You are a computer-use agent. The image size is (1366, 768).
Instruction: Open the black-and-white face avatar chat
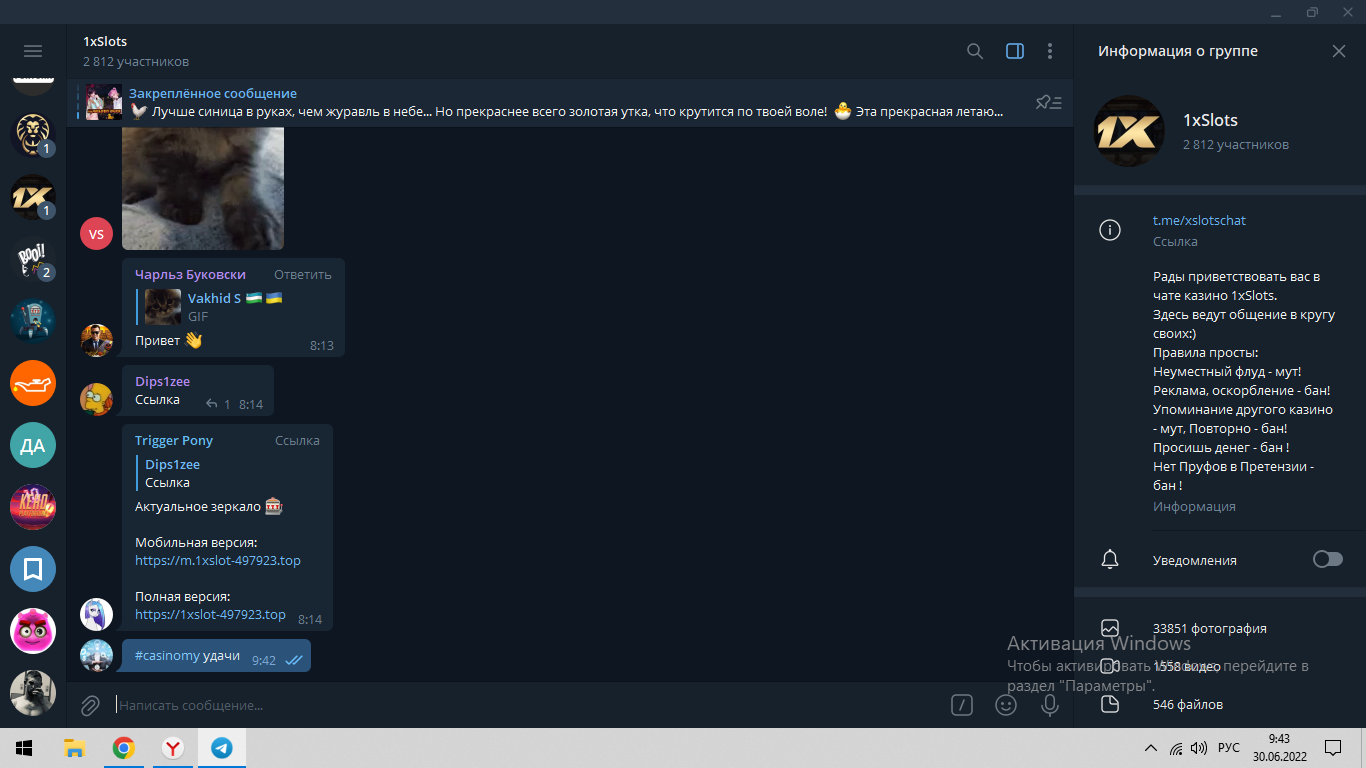33,693
